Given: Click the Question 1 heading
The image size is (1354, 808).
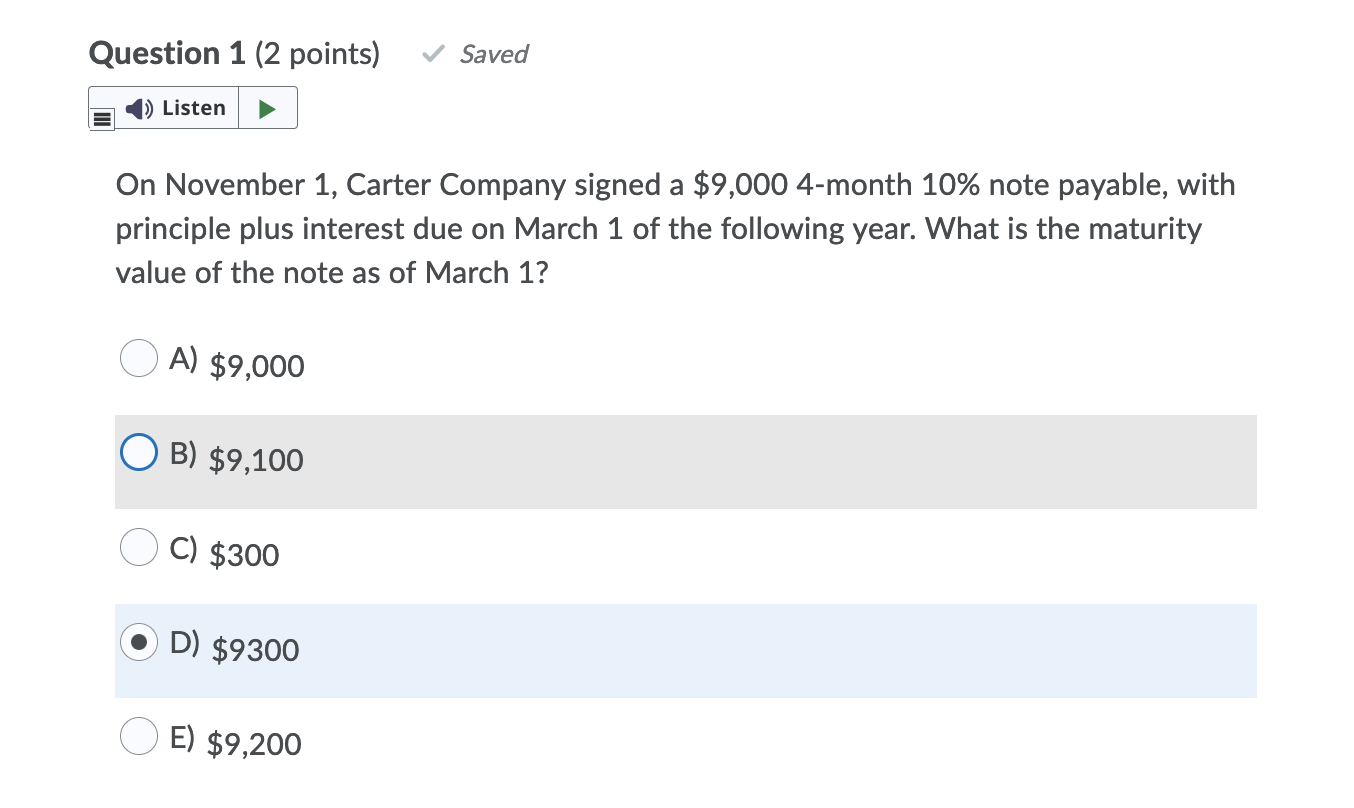Looking at the screenshot, I should tap(166, 54).
